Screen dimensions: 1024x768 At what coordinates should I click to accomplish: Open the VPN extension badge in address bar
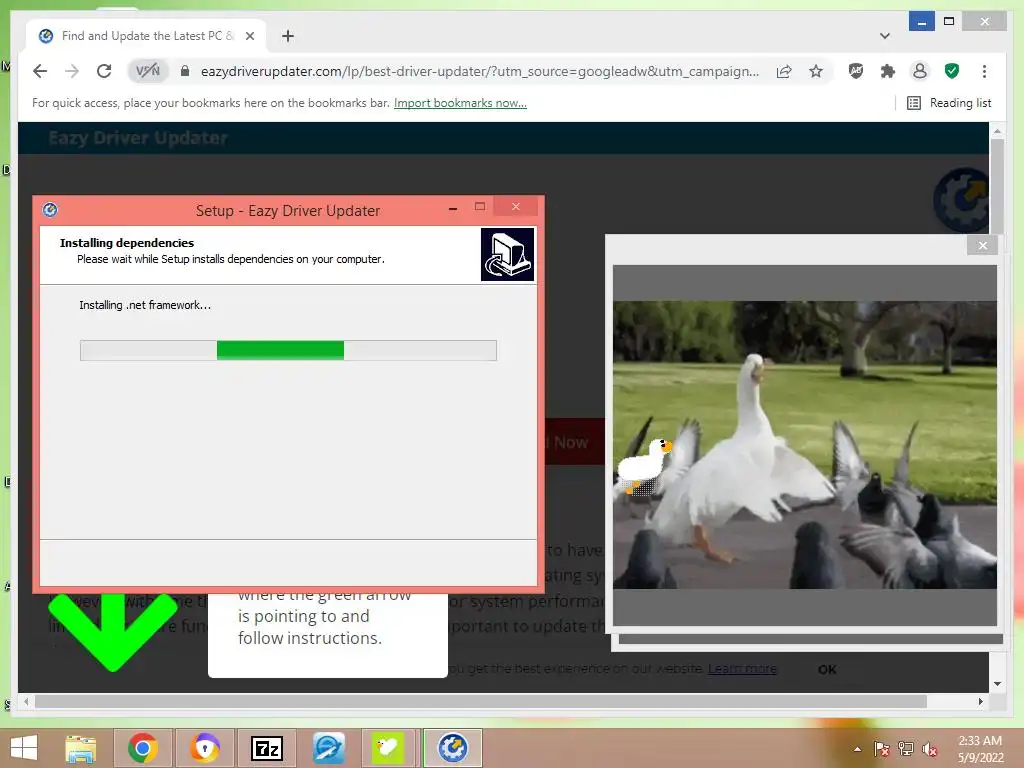[x=148, y=71]
